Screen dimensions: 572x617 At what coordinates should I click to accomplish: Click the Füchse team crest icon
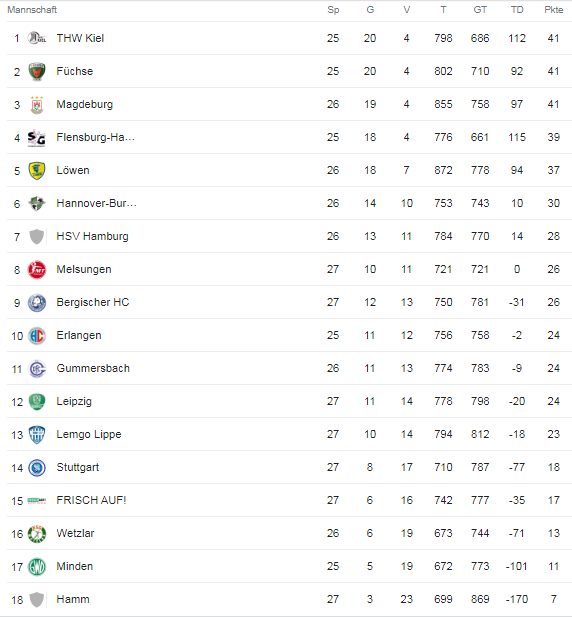[37, 71]
